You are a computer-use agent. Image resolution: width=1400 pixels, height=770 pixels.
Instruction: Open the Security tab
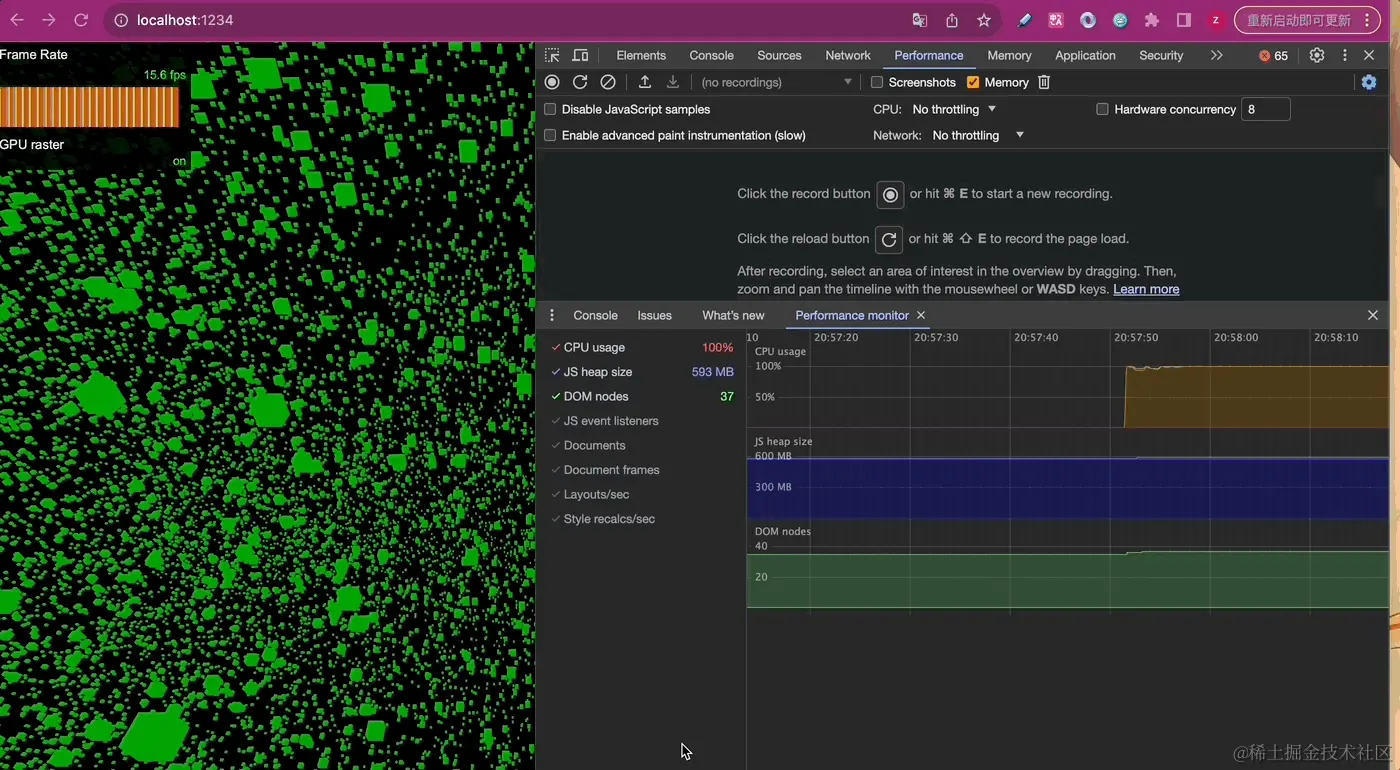point(1161,56)
